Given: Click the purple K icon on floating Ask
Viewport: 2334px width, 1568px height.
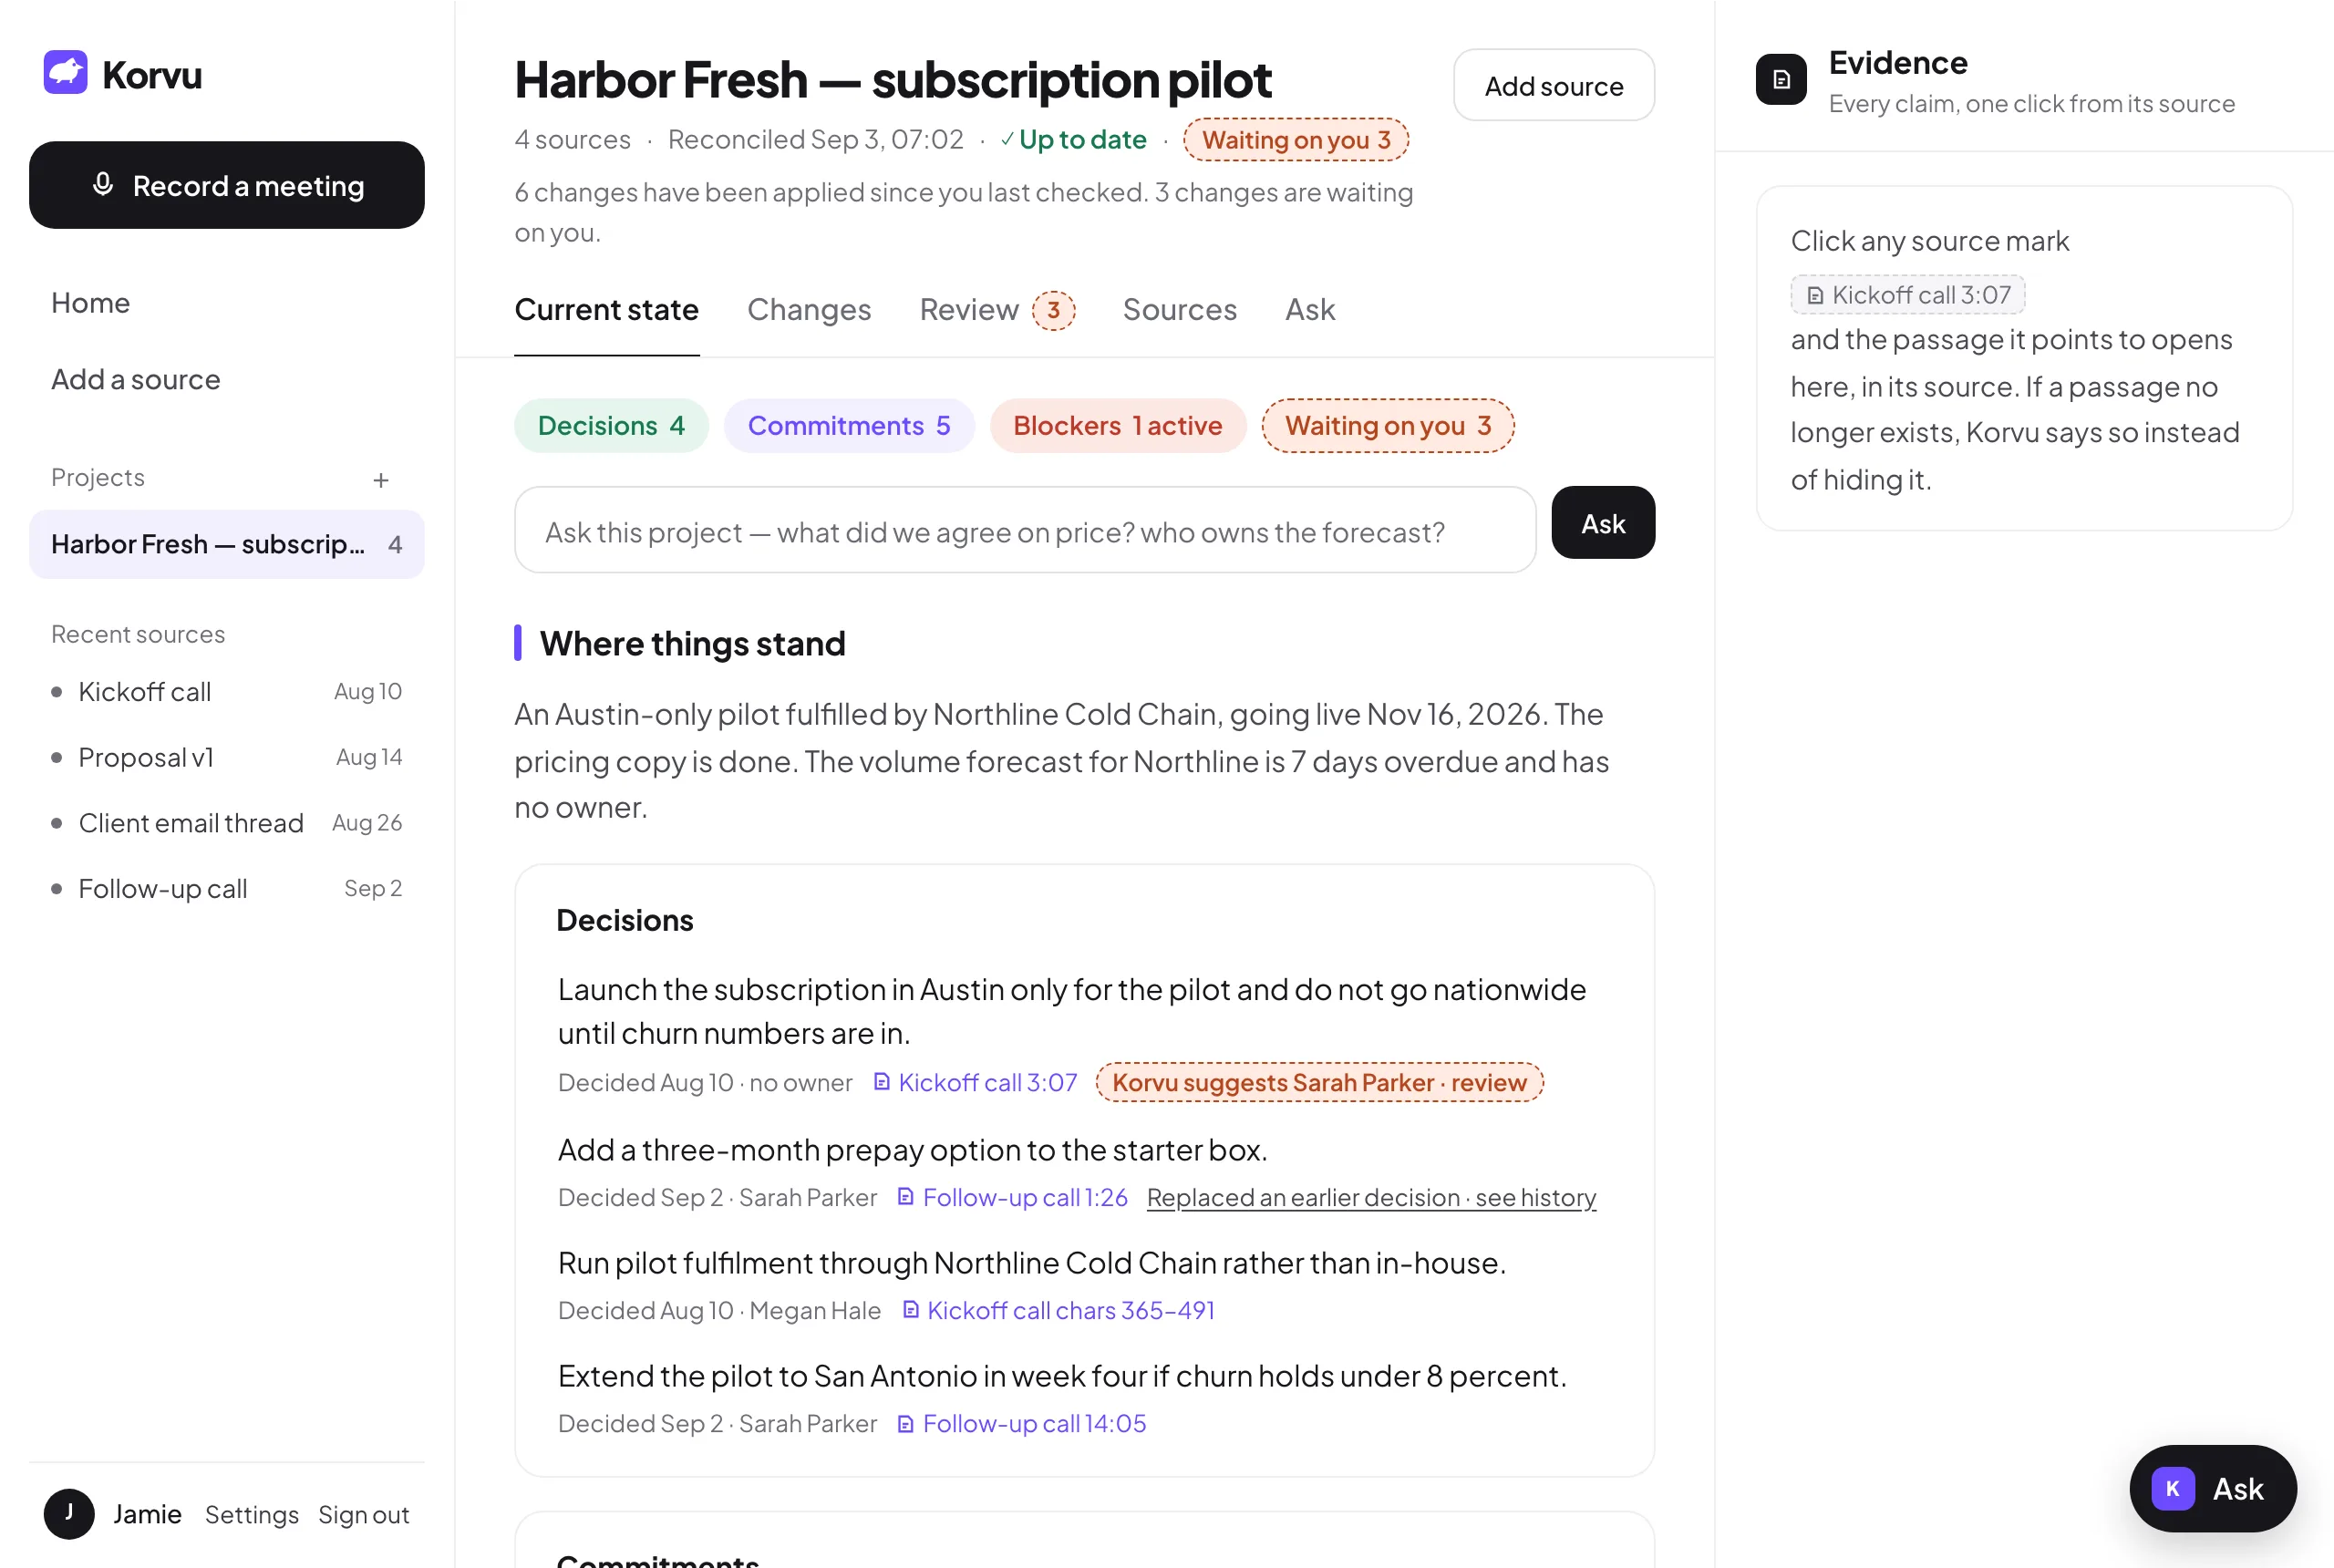Looking at the screenshot, I should [x=2172, y=1488].
